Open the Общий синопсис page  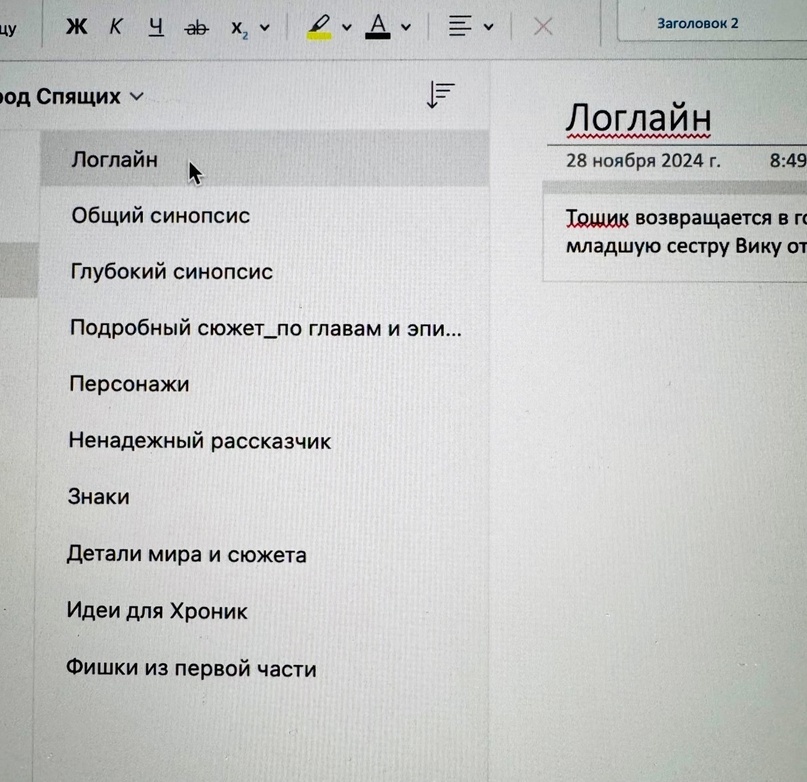(x=160, y=215)
